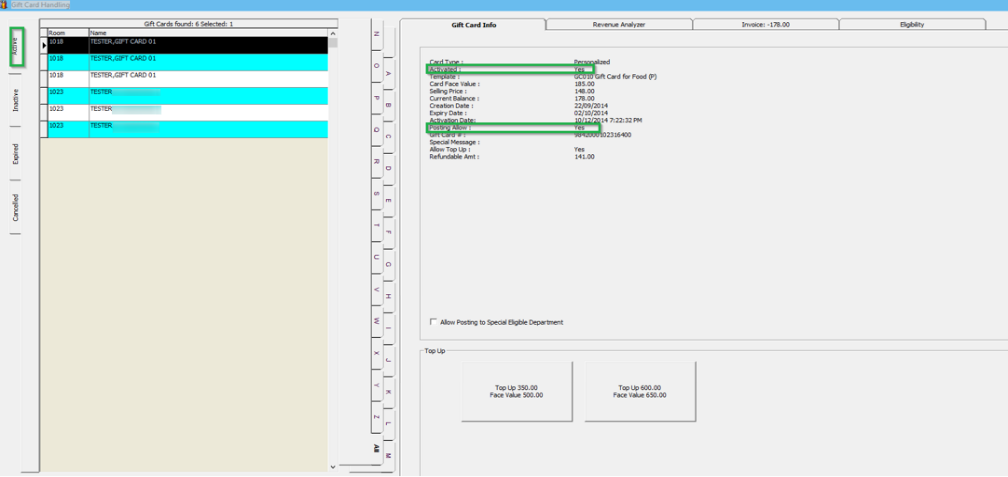Viewport: 1008px width, 477px height.
Task: Click the gift card list scroll-down arrow
Action: pyautogui.click(x=332, y=467)
